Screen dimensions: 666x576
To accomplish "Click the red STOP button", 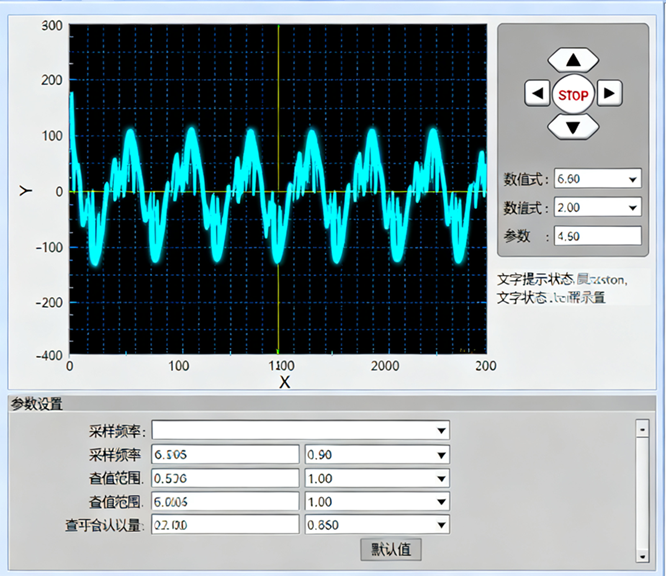I will tap(573, 94).
